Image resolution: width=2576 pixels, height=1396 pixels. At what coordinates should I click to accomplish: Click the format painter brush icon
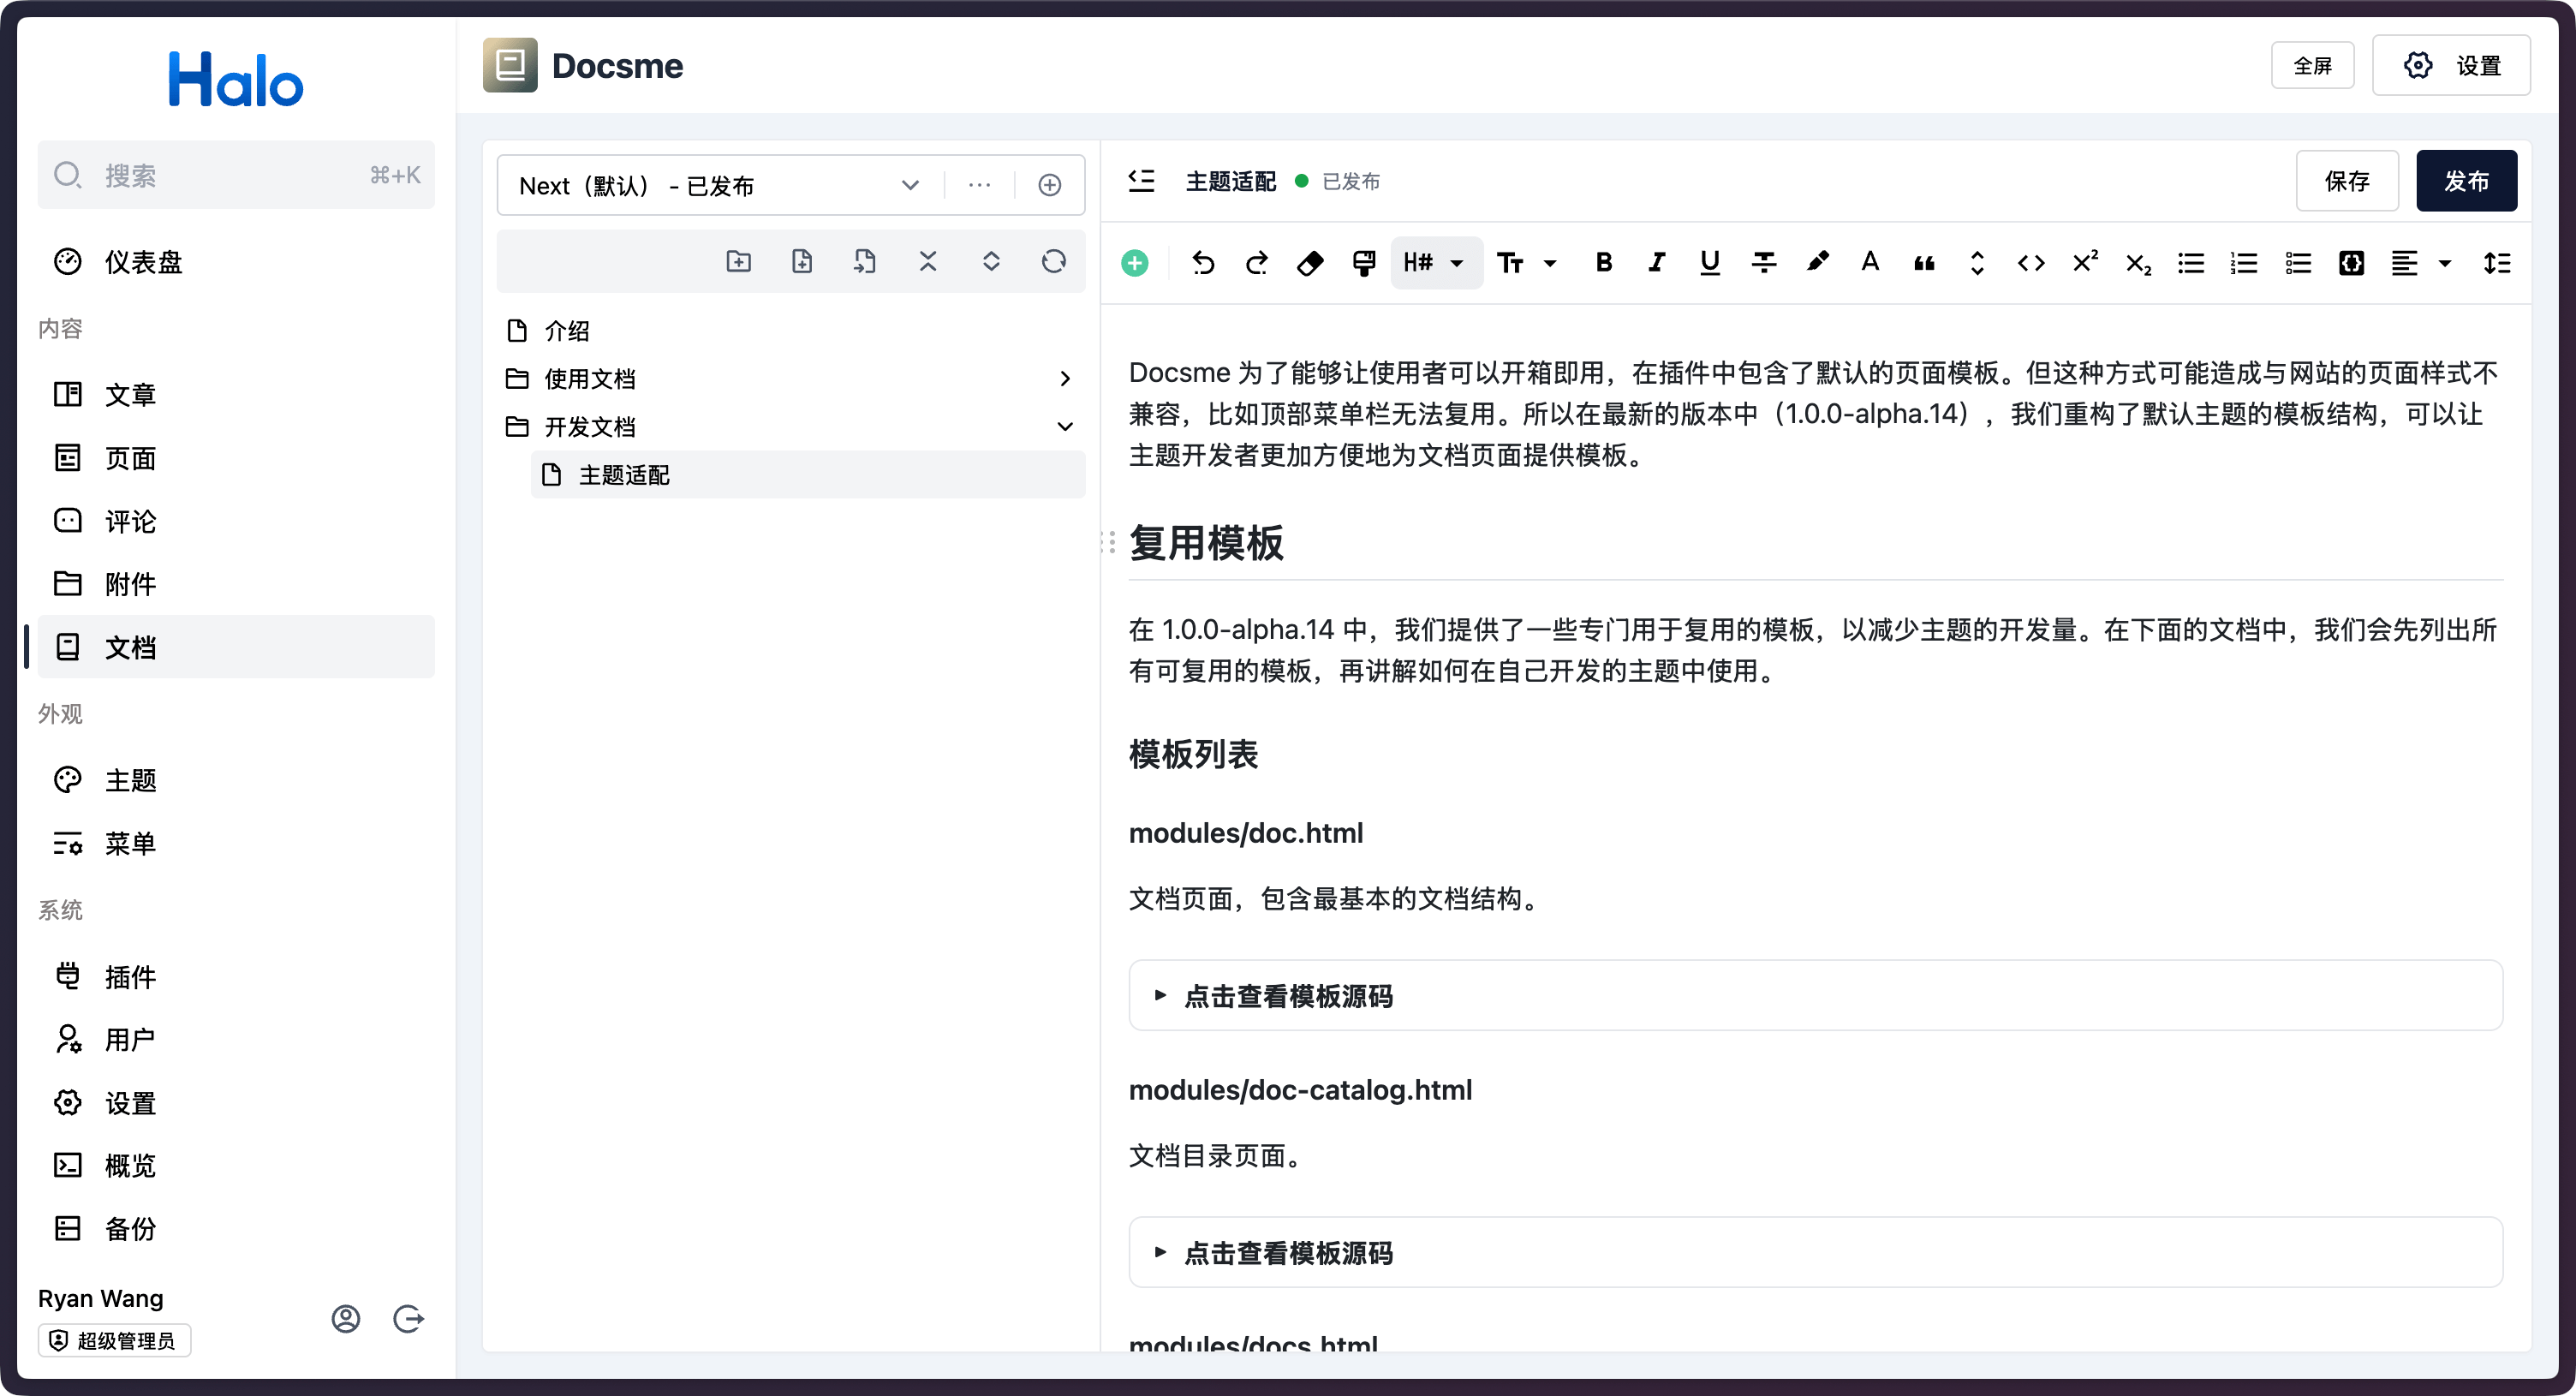(x=1364, y=263)
